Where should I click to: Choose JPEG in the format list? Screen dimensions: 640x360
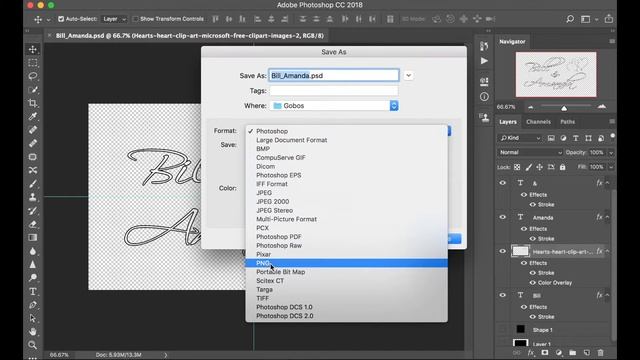[346, 193]
